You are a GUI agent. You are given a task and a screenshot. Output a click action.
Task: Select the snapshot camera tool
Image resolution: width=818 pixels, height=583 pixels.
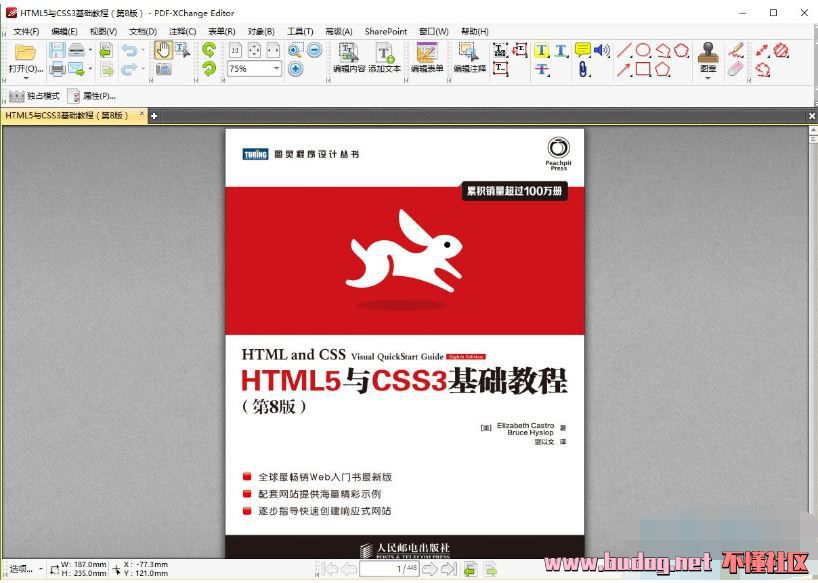point(163,69)
